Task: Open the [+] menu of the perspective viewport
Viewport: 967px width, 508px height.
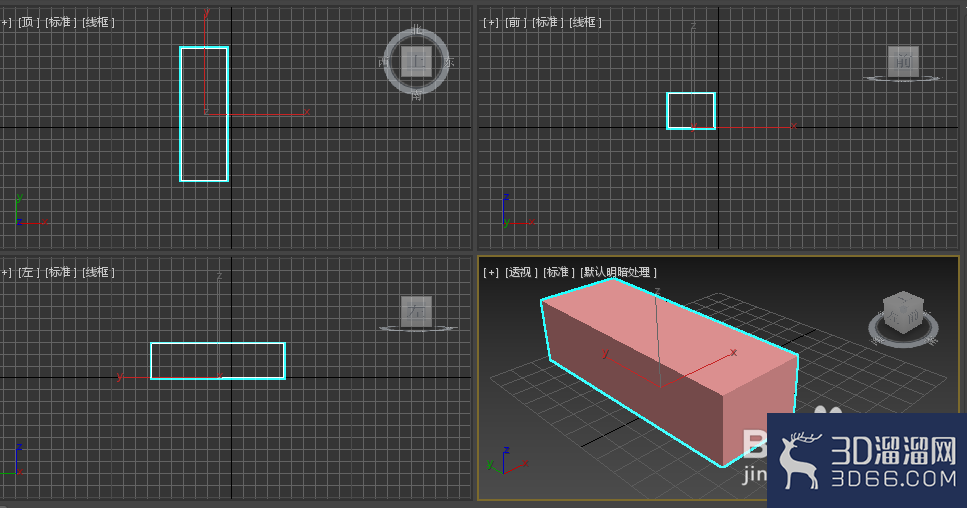Action: pyautogui.click(x=491, y=272)
